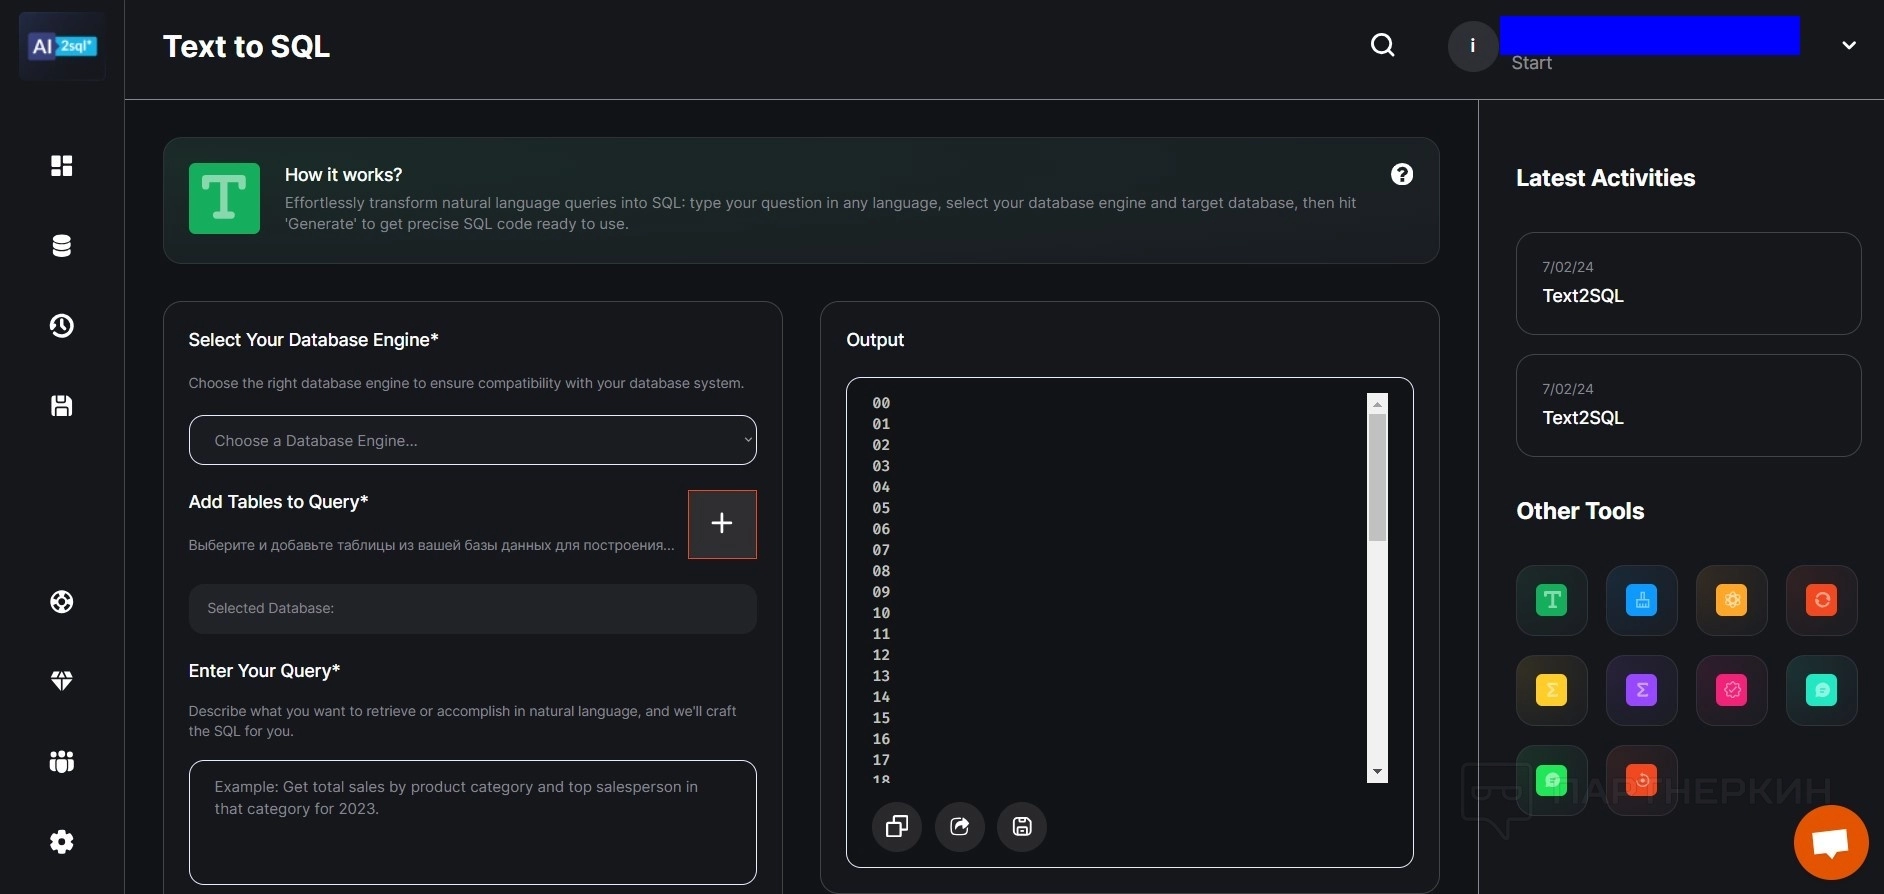The width and height of the screenshot is (1884, 894).
Task: Click the 'Latest Activities' heading
Action: click(1605, 178)
